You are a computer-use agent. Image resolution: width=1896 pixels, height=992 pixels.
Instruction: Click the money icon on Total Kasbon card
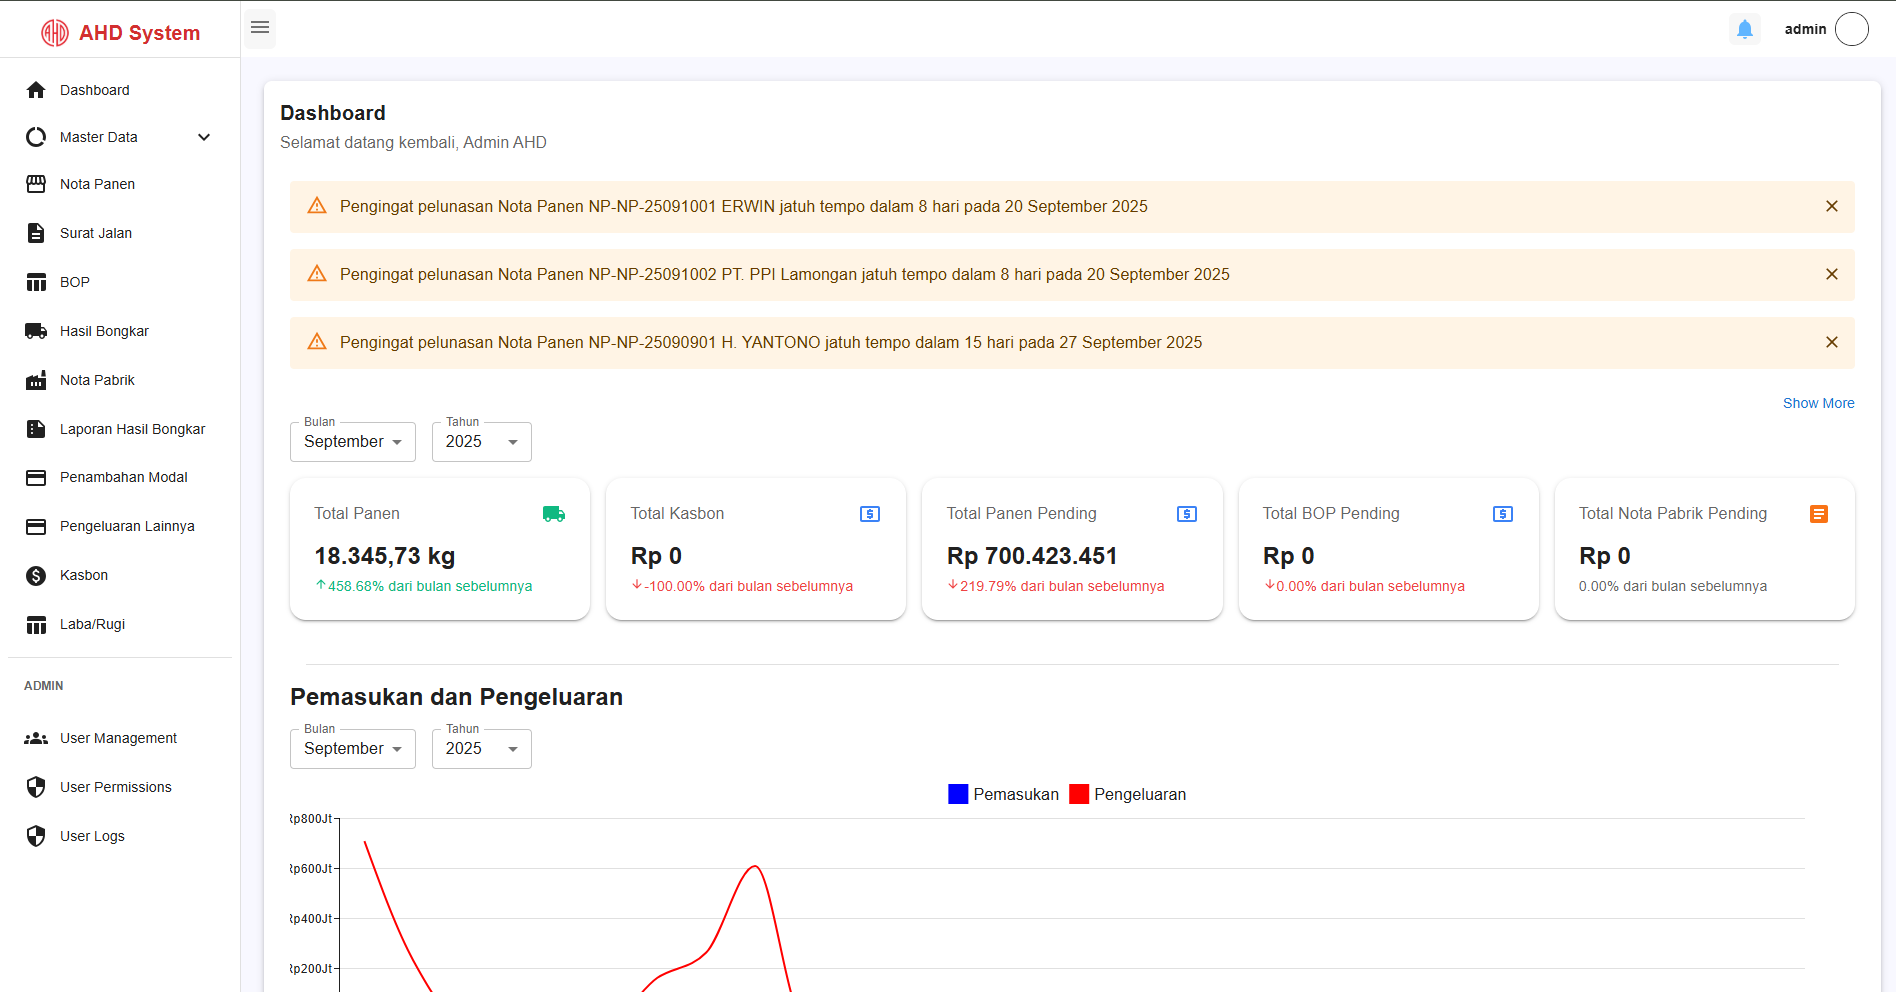(870, 514)
